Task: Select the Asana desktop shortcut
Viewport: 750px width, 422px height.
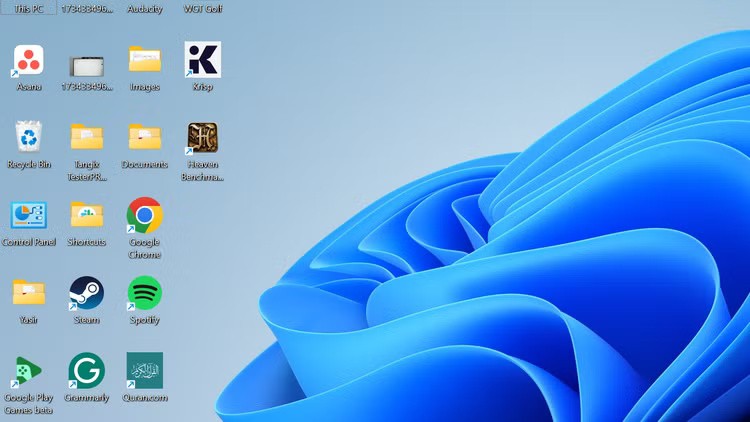Action: coord(29,60)
